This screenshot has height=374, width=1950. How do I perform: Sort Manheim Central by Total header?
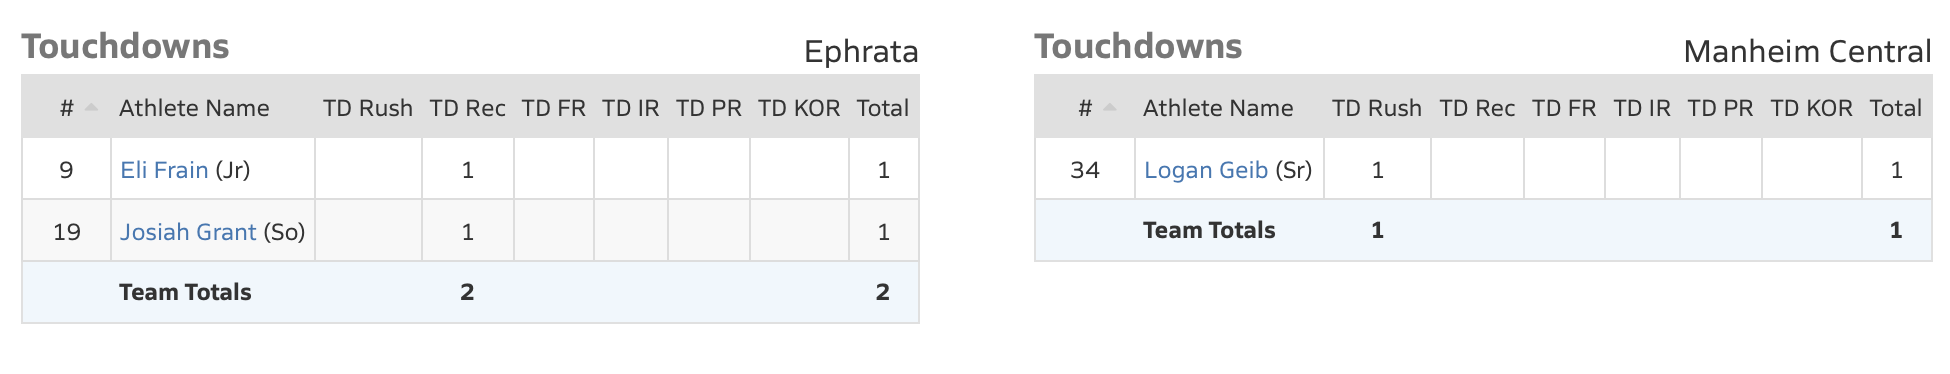pos(1896,108)
